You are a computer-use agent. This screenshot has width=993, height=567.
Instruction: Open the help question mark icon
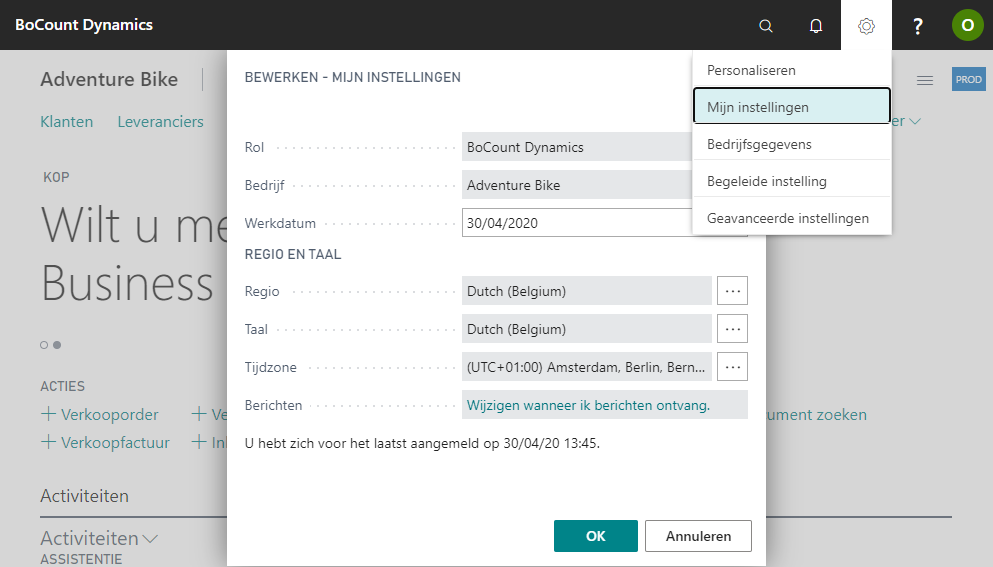pyautogui.click(x=917, y=25)
